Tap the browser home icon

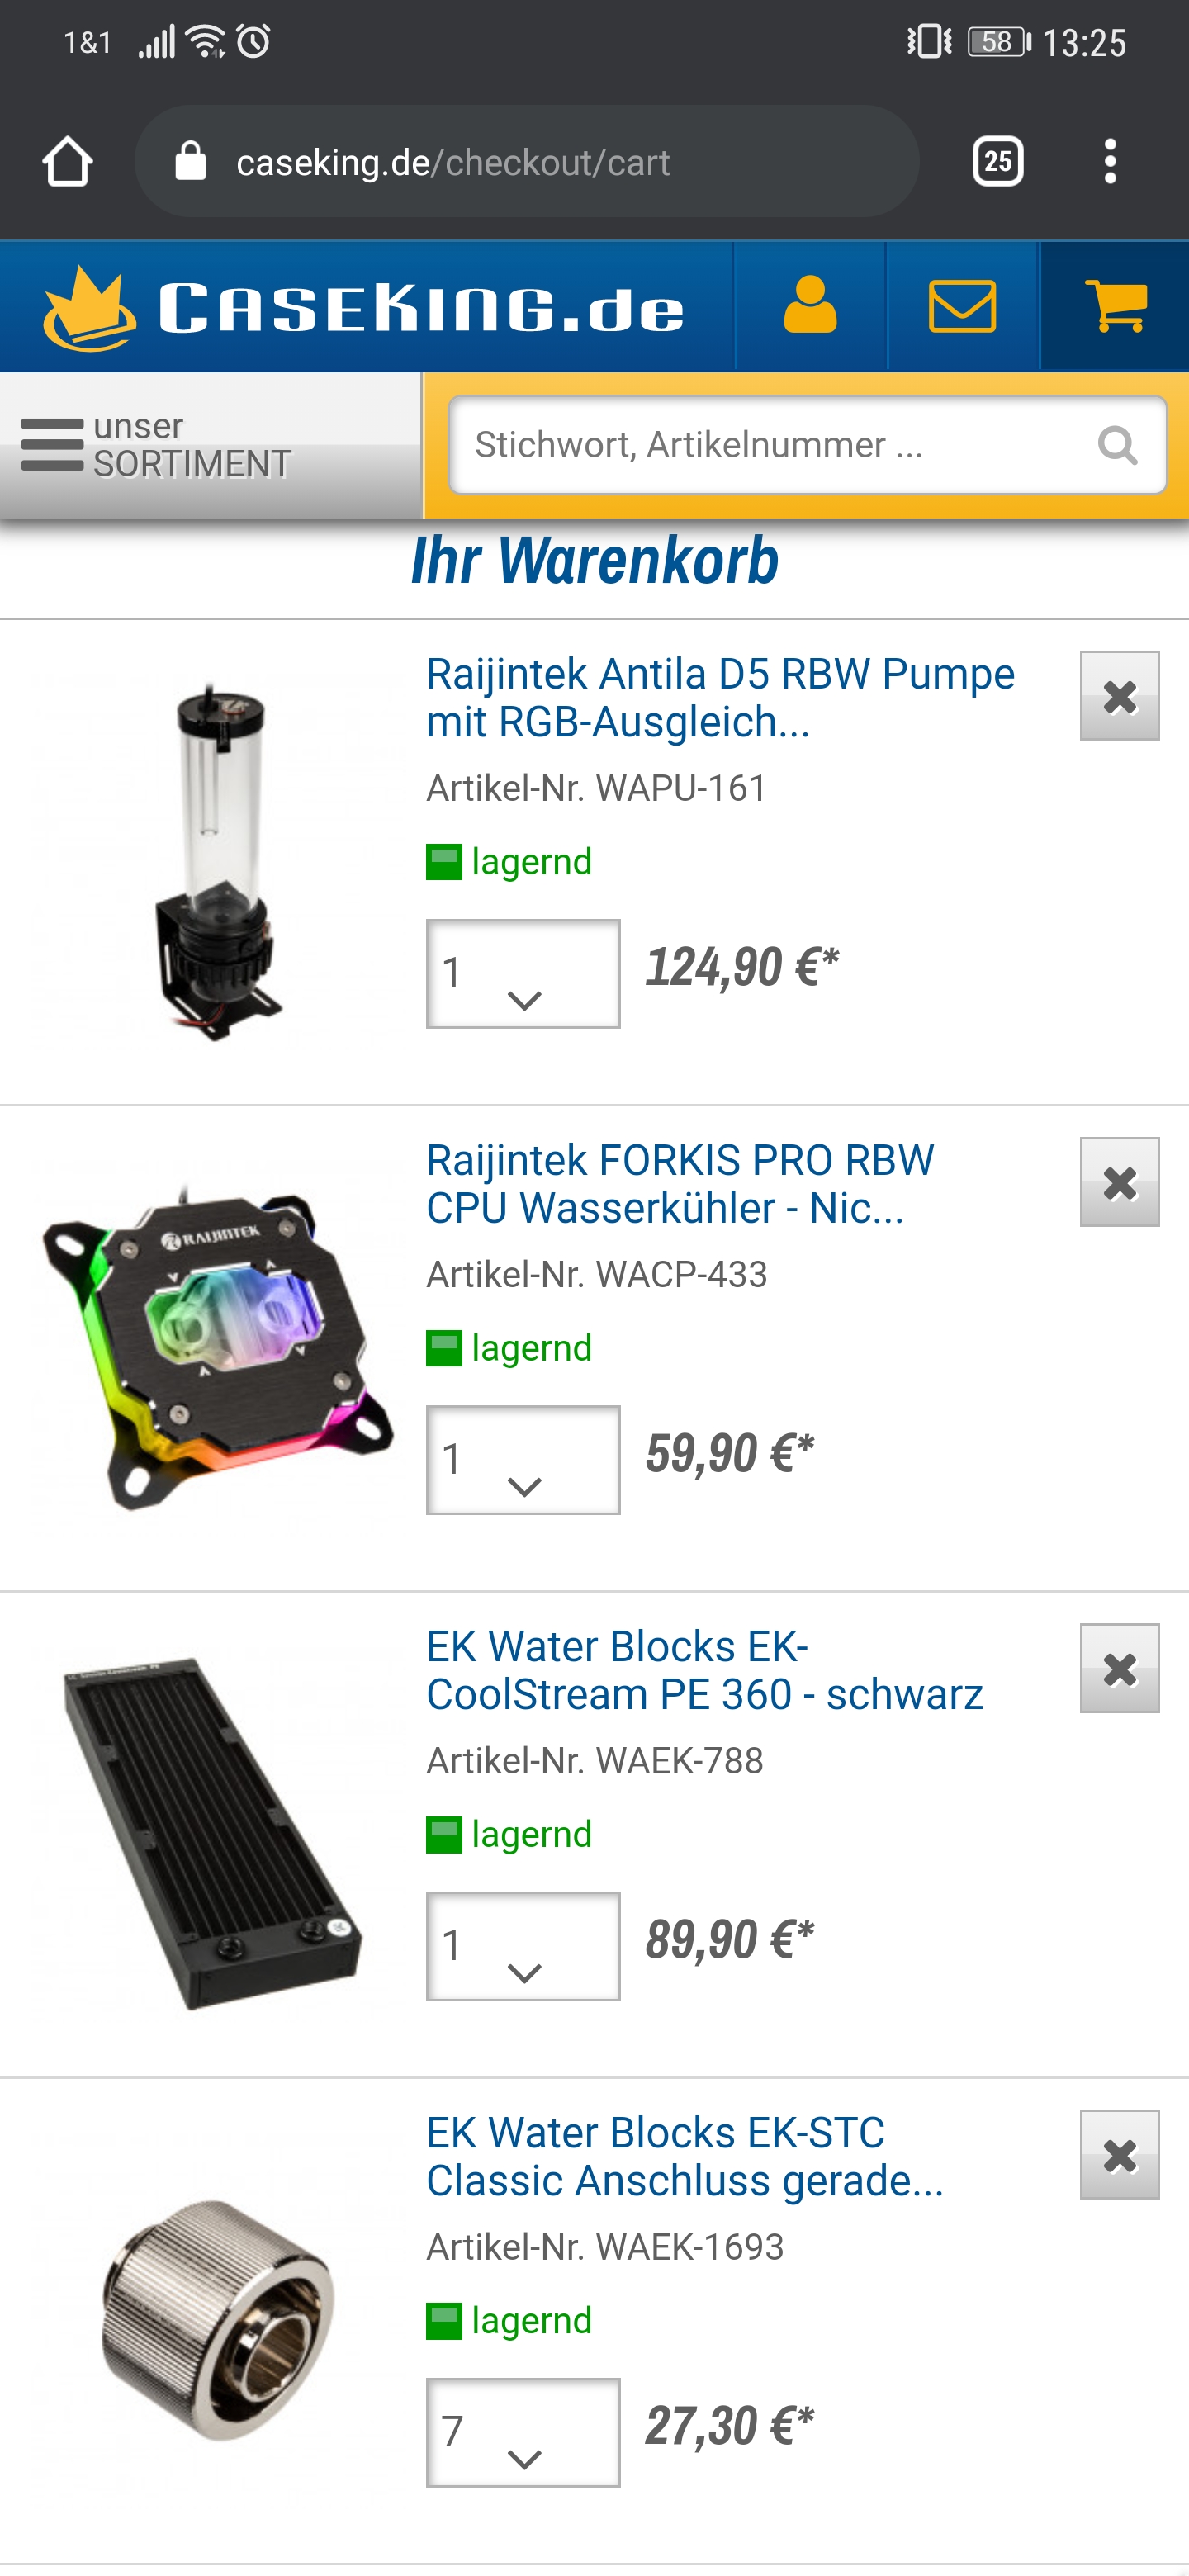tap(68, 161)
